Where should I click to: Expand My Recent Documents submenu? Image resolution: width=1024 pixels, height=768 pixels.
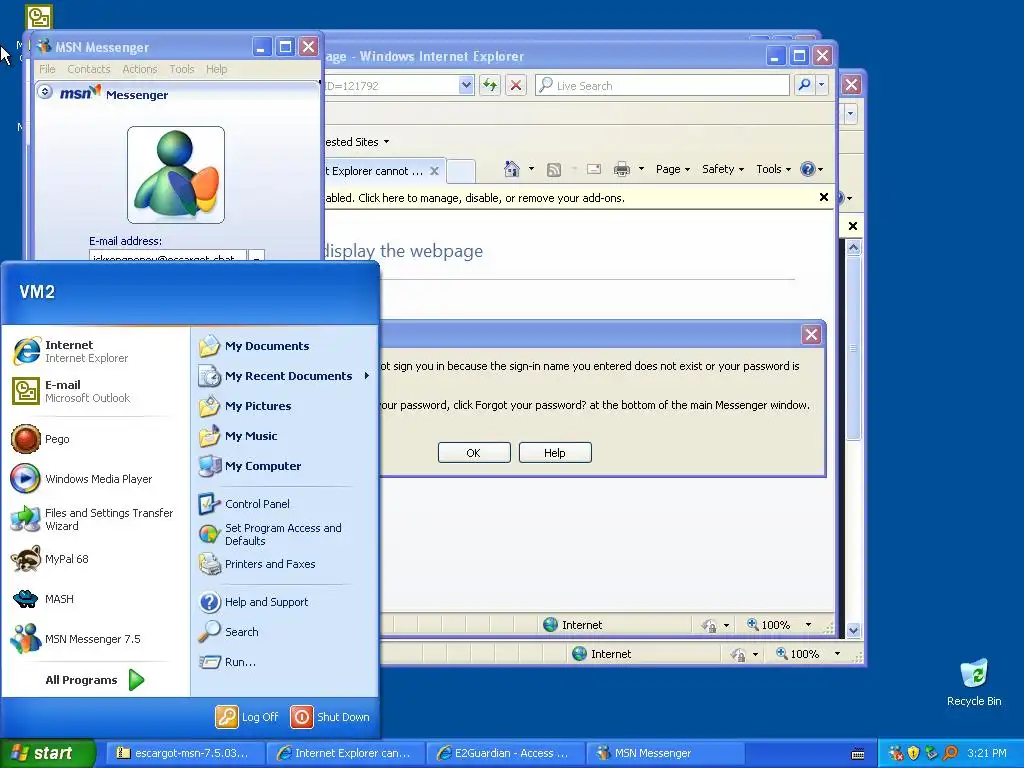285,376
